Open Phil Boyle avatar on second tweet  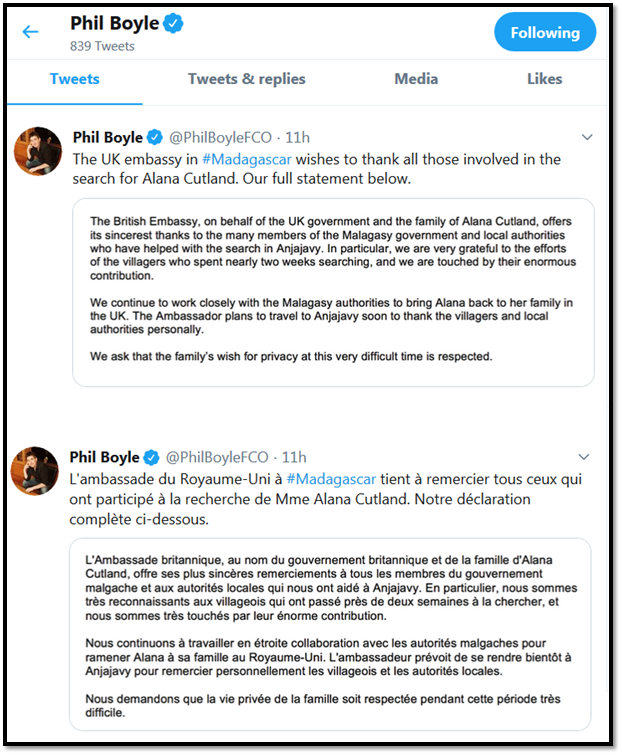[35, 471]
